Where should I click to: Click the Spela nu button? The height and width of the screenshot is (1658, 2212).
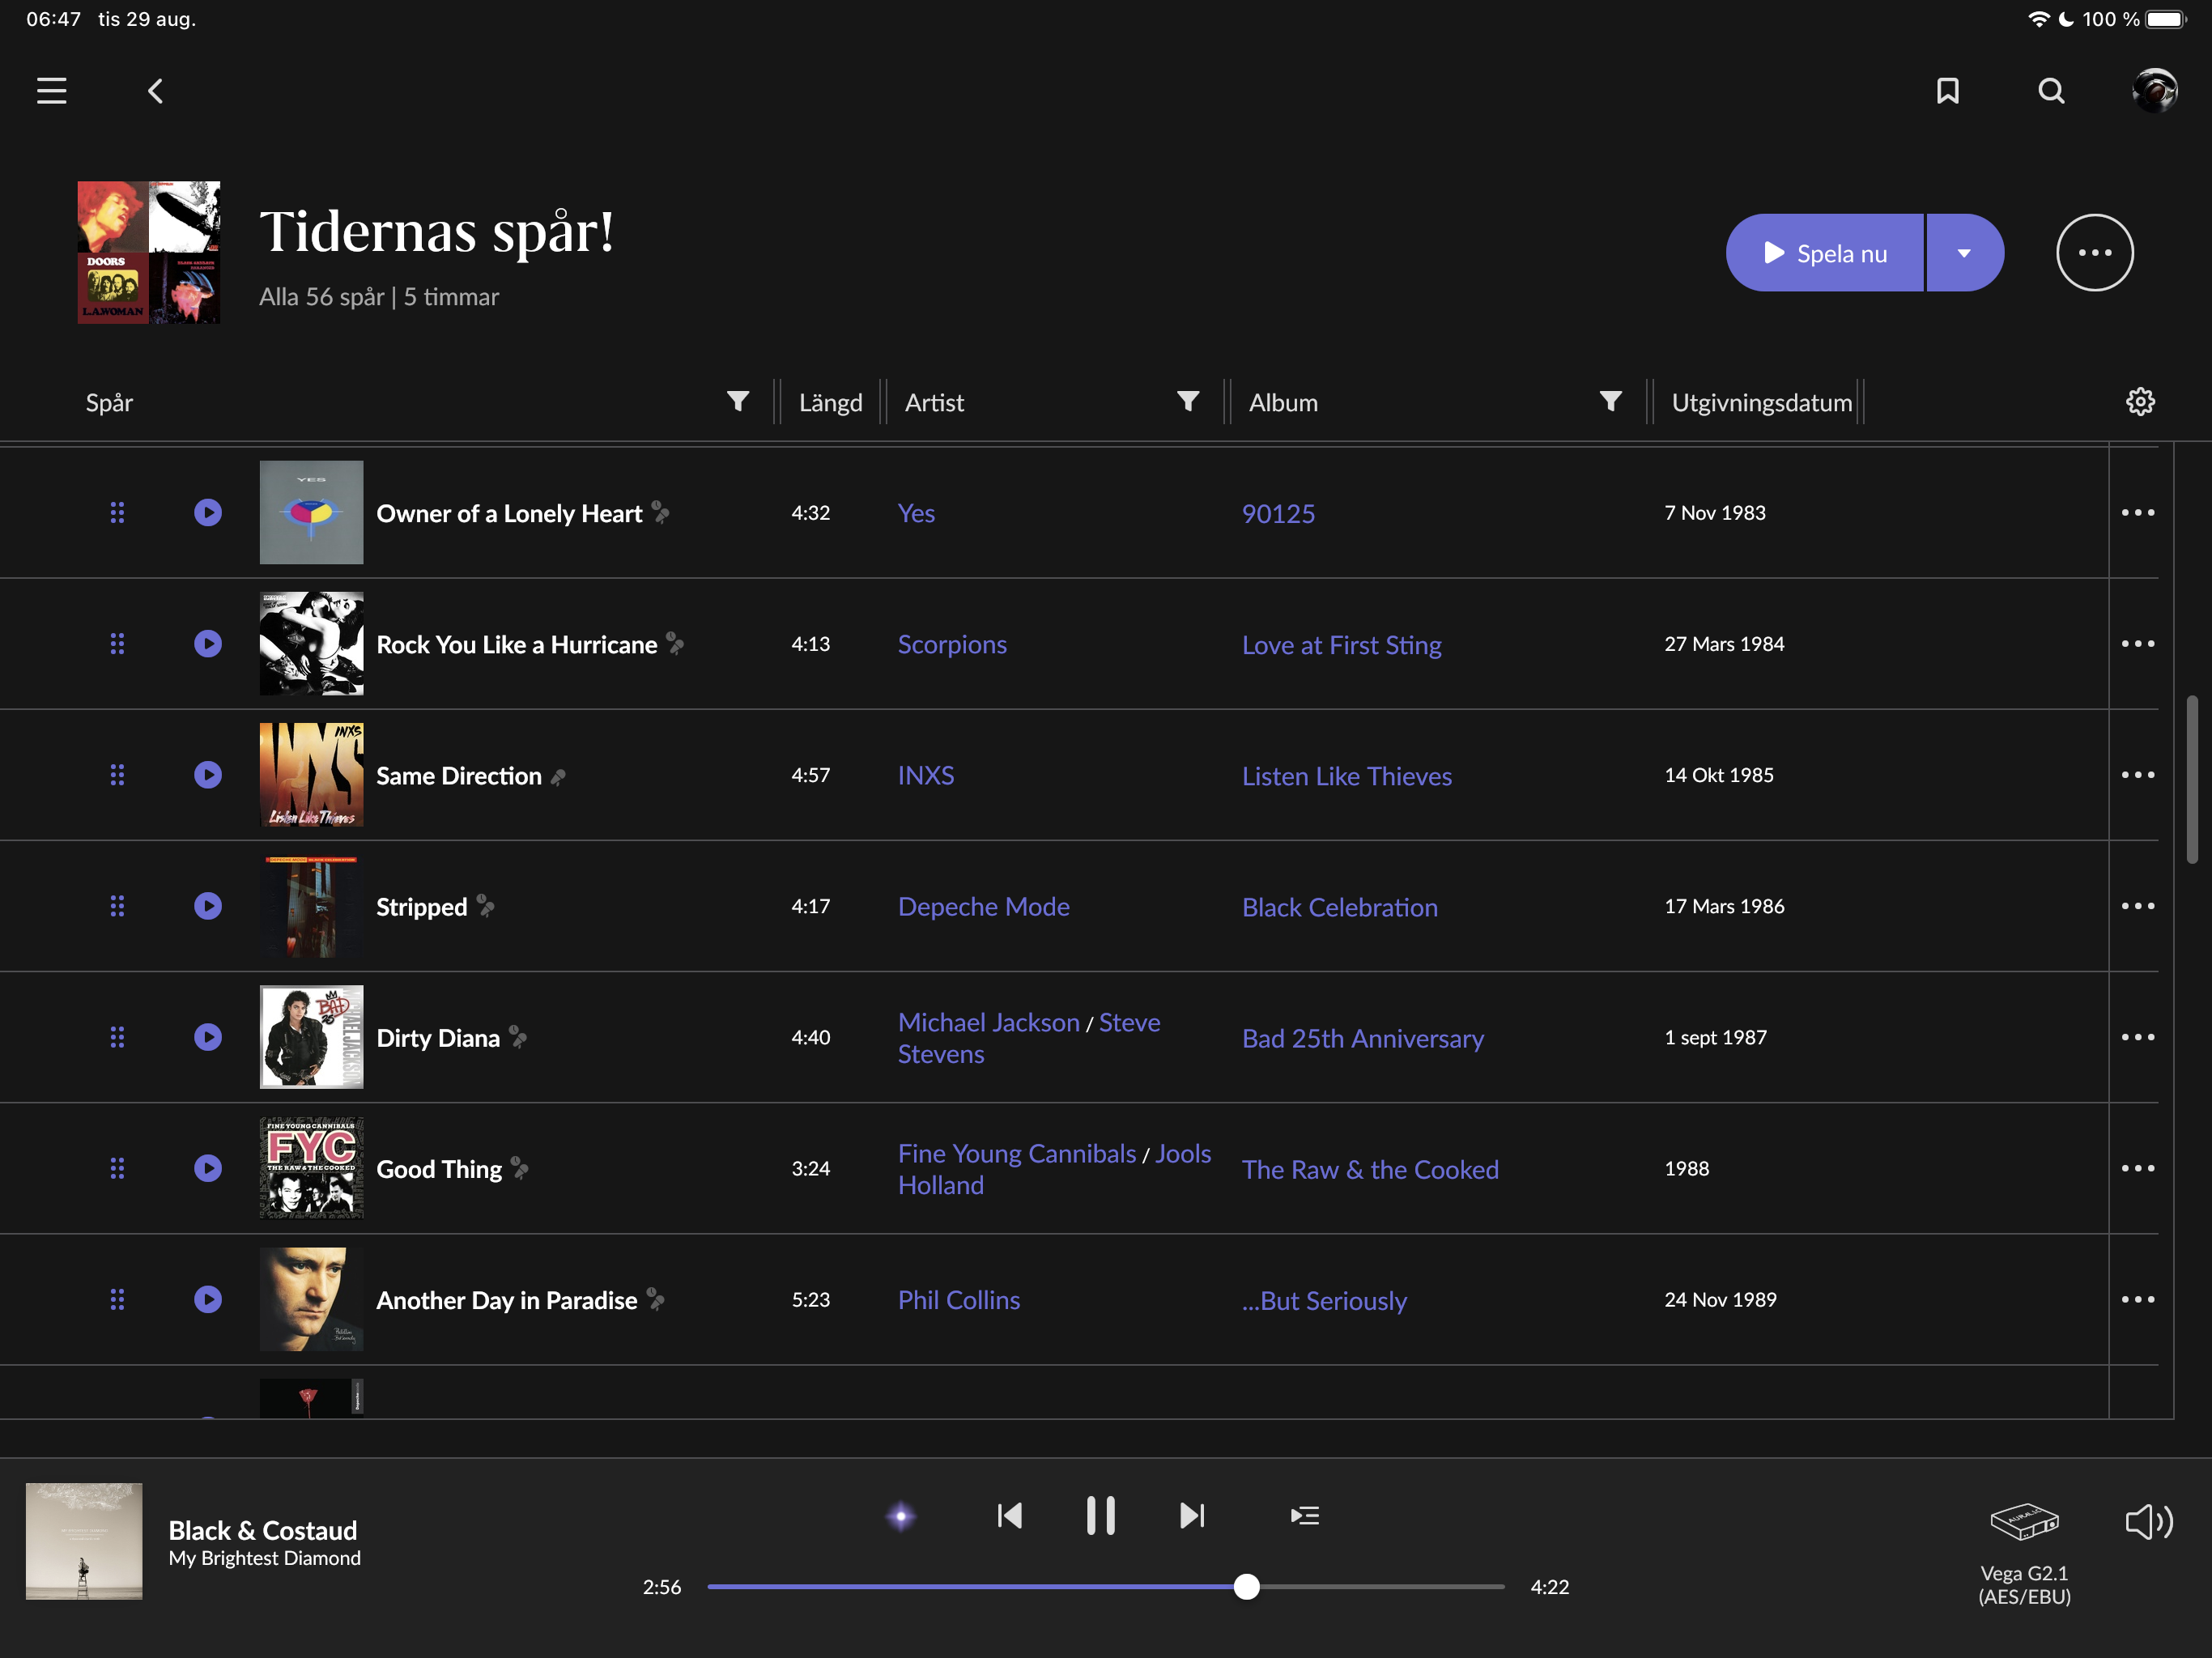pyautogui.click(x=1824, y=253)
